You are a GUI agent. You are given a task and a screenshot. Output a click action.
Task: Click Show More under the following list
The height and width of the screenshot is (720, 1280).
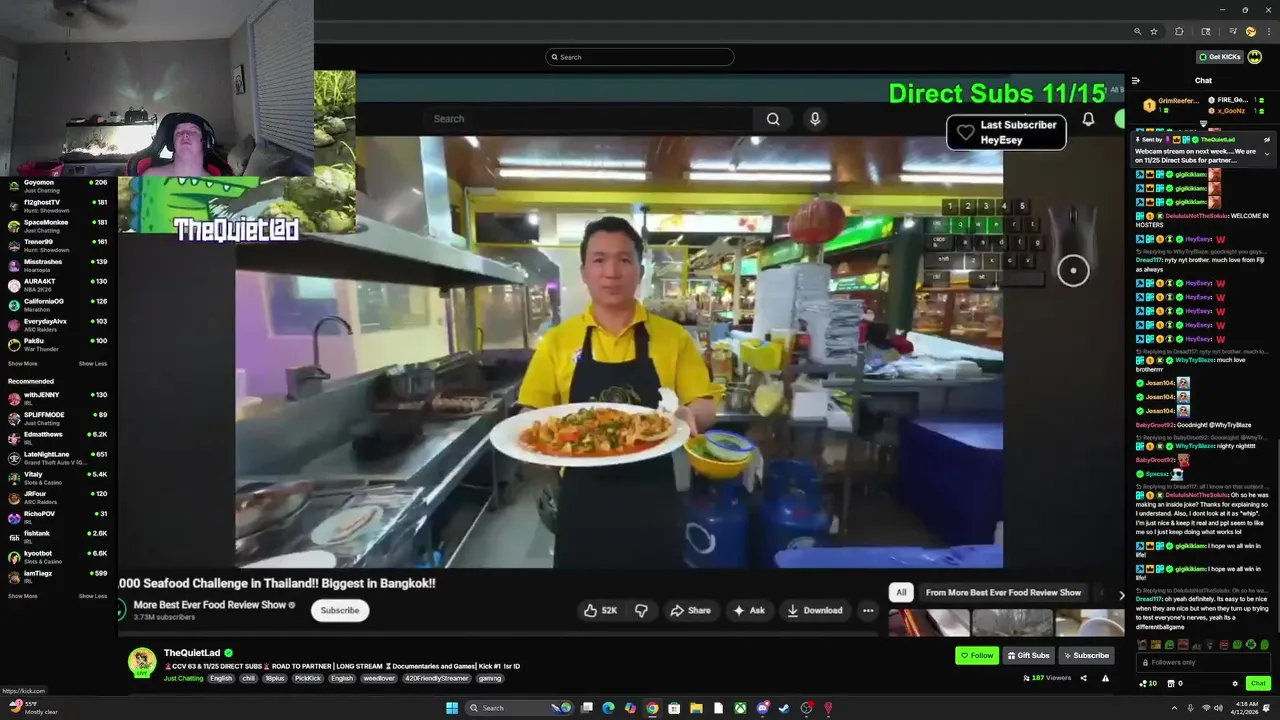point(22,364)
